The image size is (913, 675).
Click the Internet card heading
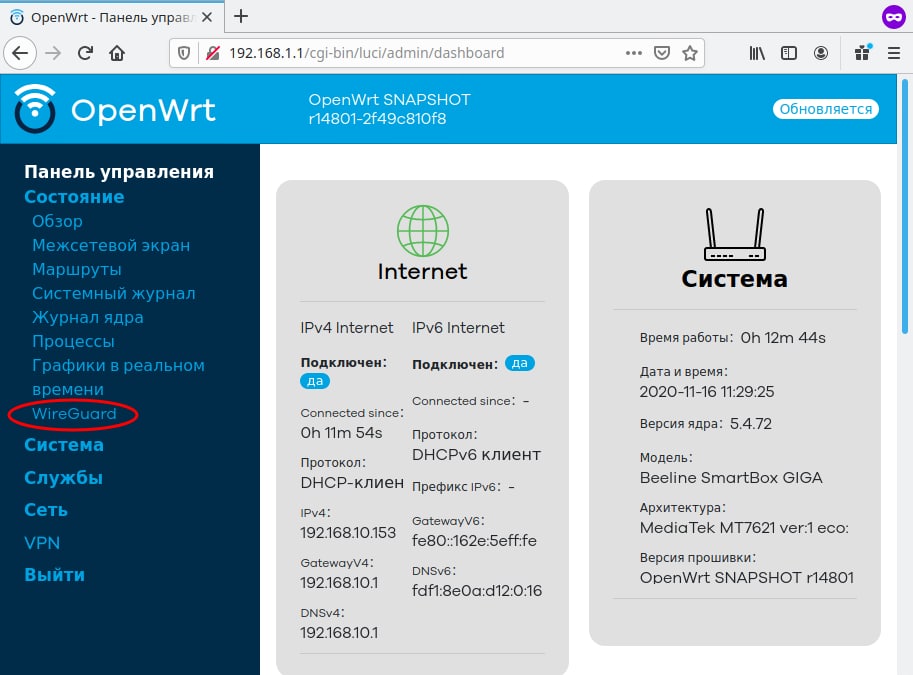click(x=423, y=271)
